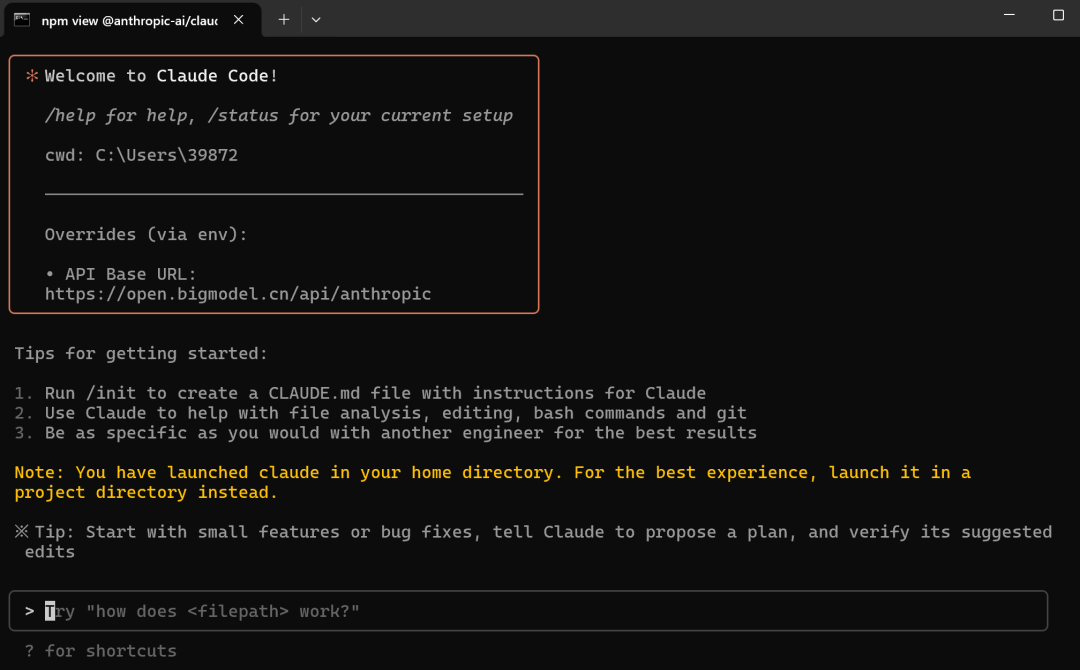
Task: Click tip 3 'Be as specific' line
Action: pyautogui.click(x=386, y=433)
